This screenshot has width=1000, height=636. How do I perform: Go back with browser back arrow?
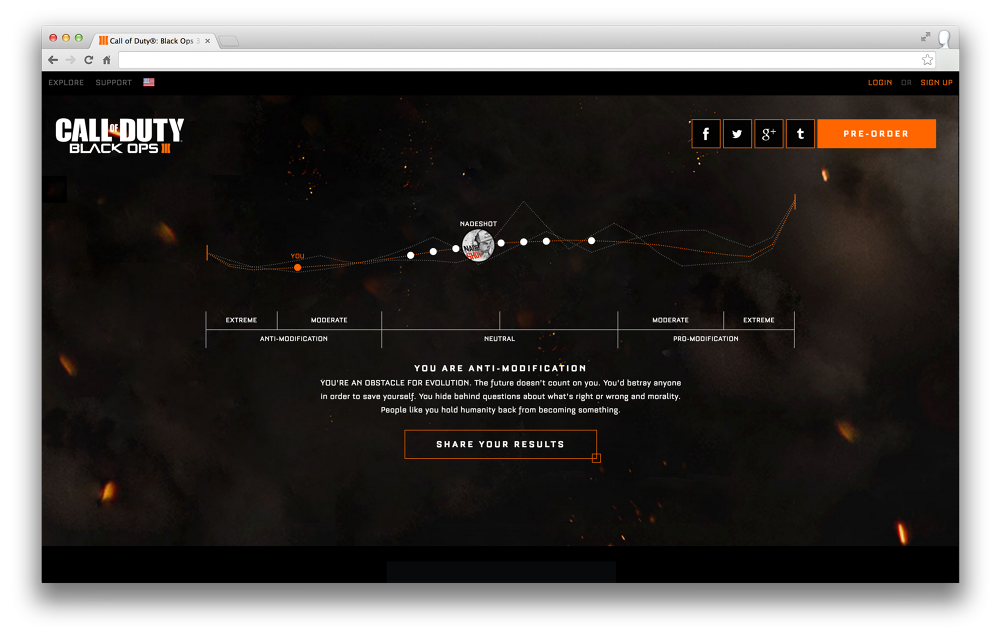53,60
